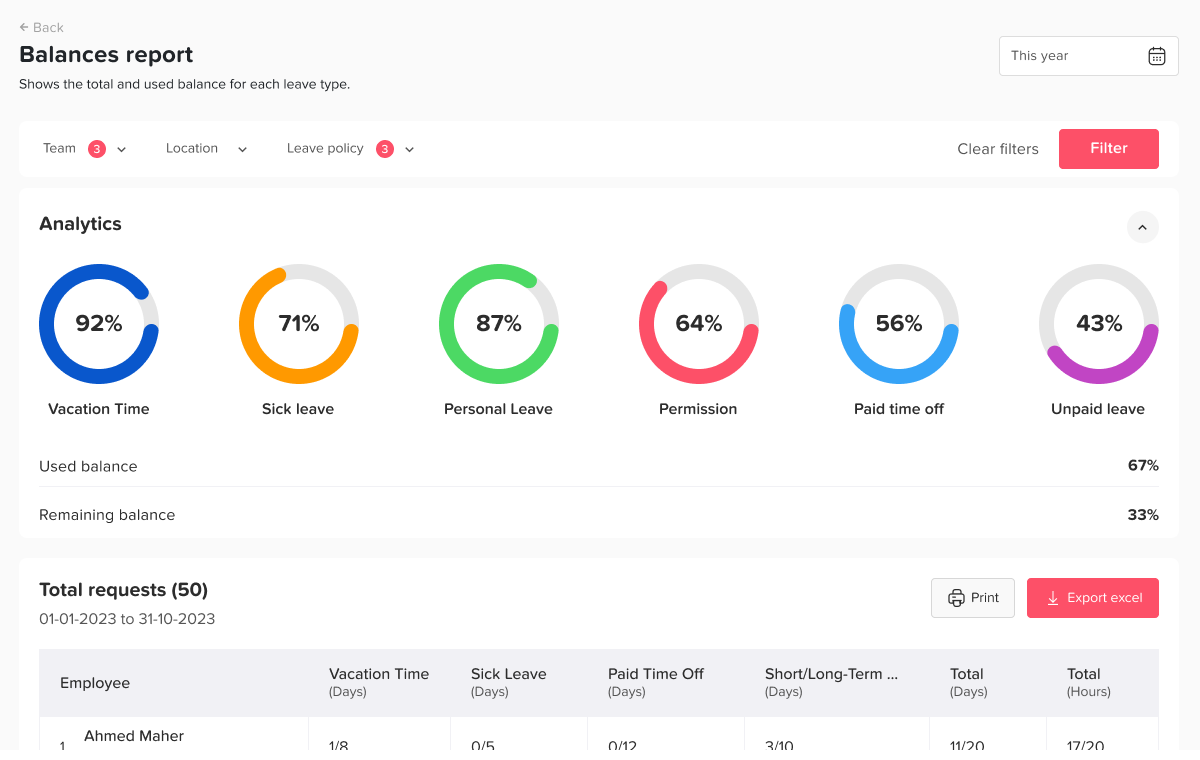1200x760 pixels.
Task: Click the calendar icon in date picker
Action: (x=1156, y=56)
